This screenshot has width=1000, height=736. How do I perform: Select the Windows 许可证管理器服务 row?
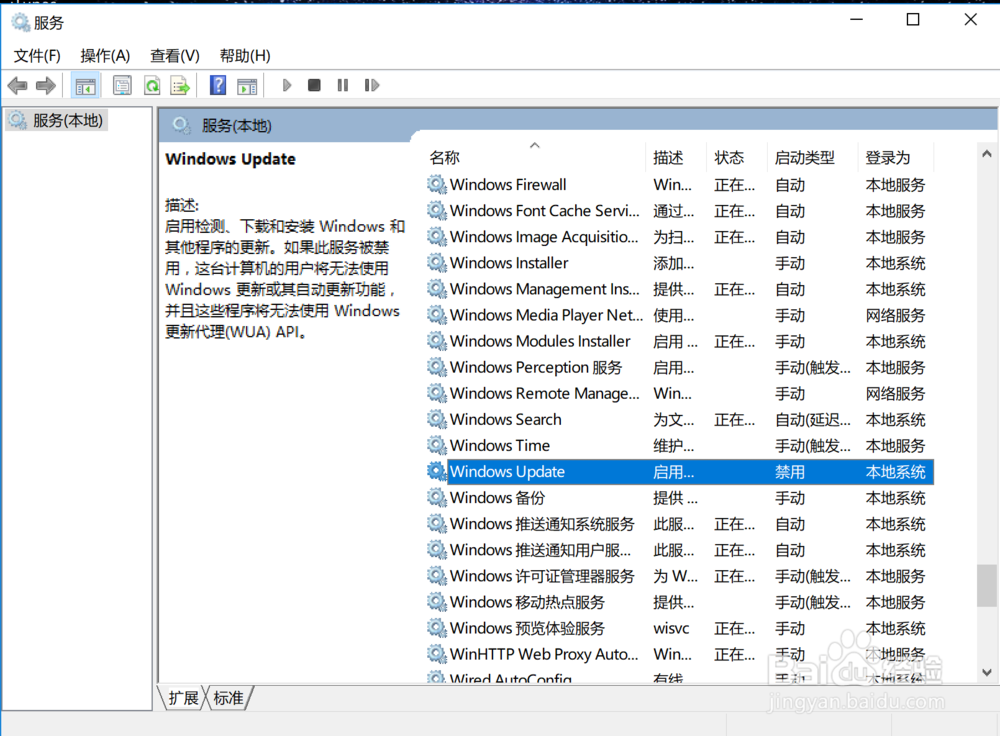(x=680, y=576)
